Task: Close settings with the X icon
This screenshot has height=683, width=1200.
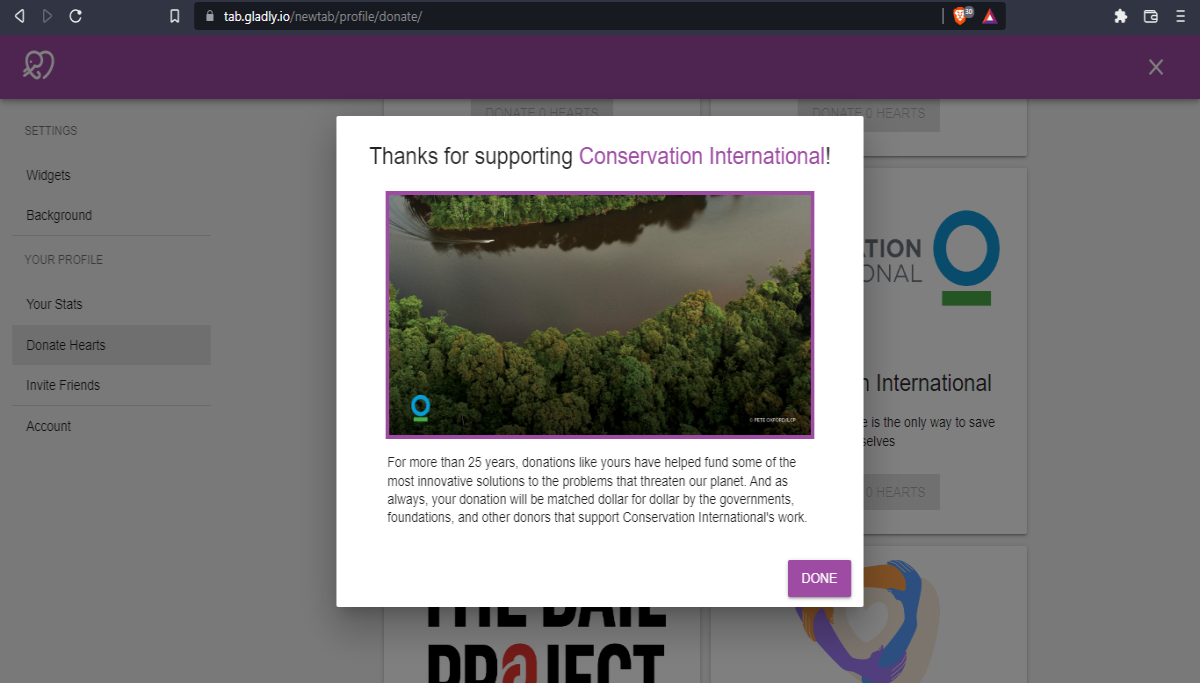Action: 1156,67
